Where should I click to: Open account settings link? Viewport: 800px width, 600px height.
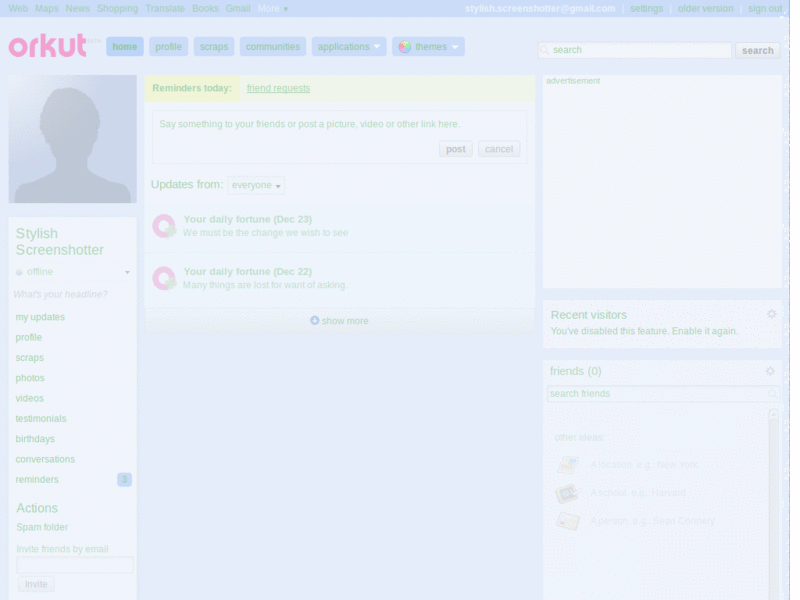pos(646,9)
